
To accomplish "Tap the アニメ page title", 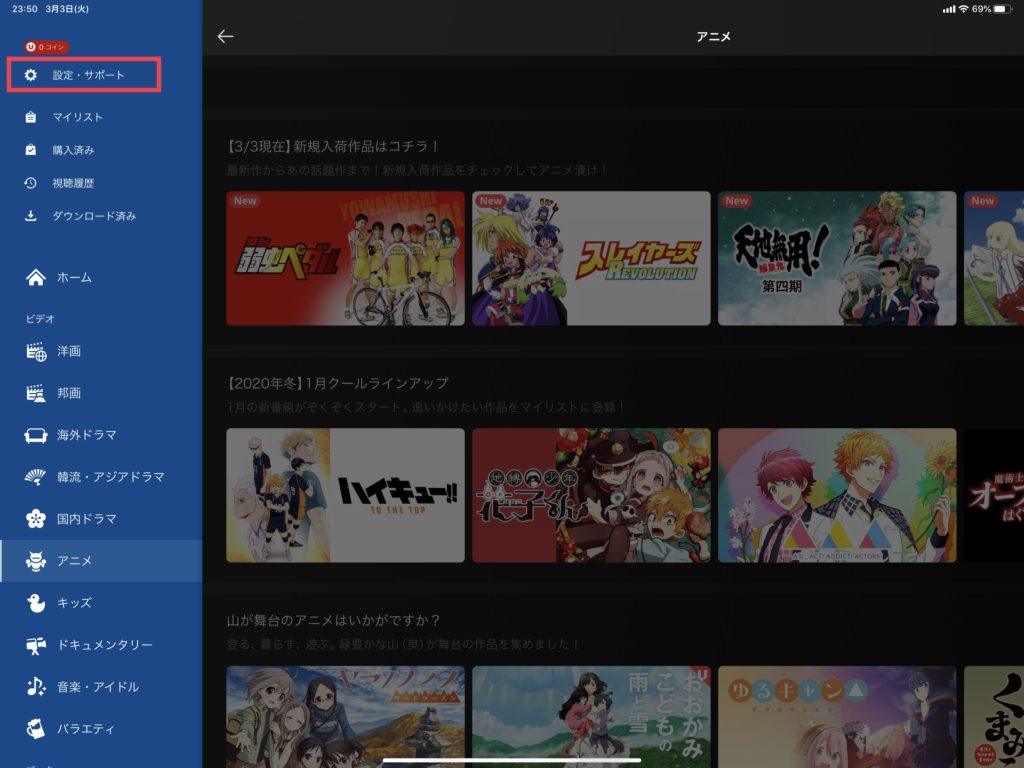I will [x=713, y=37].
